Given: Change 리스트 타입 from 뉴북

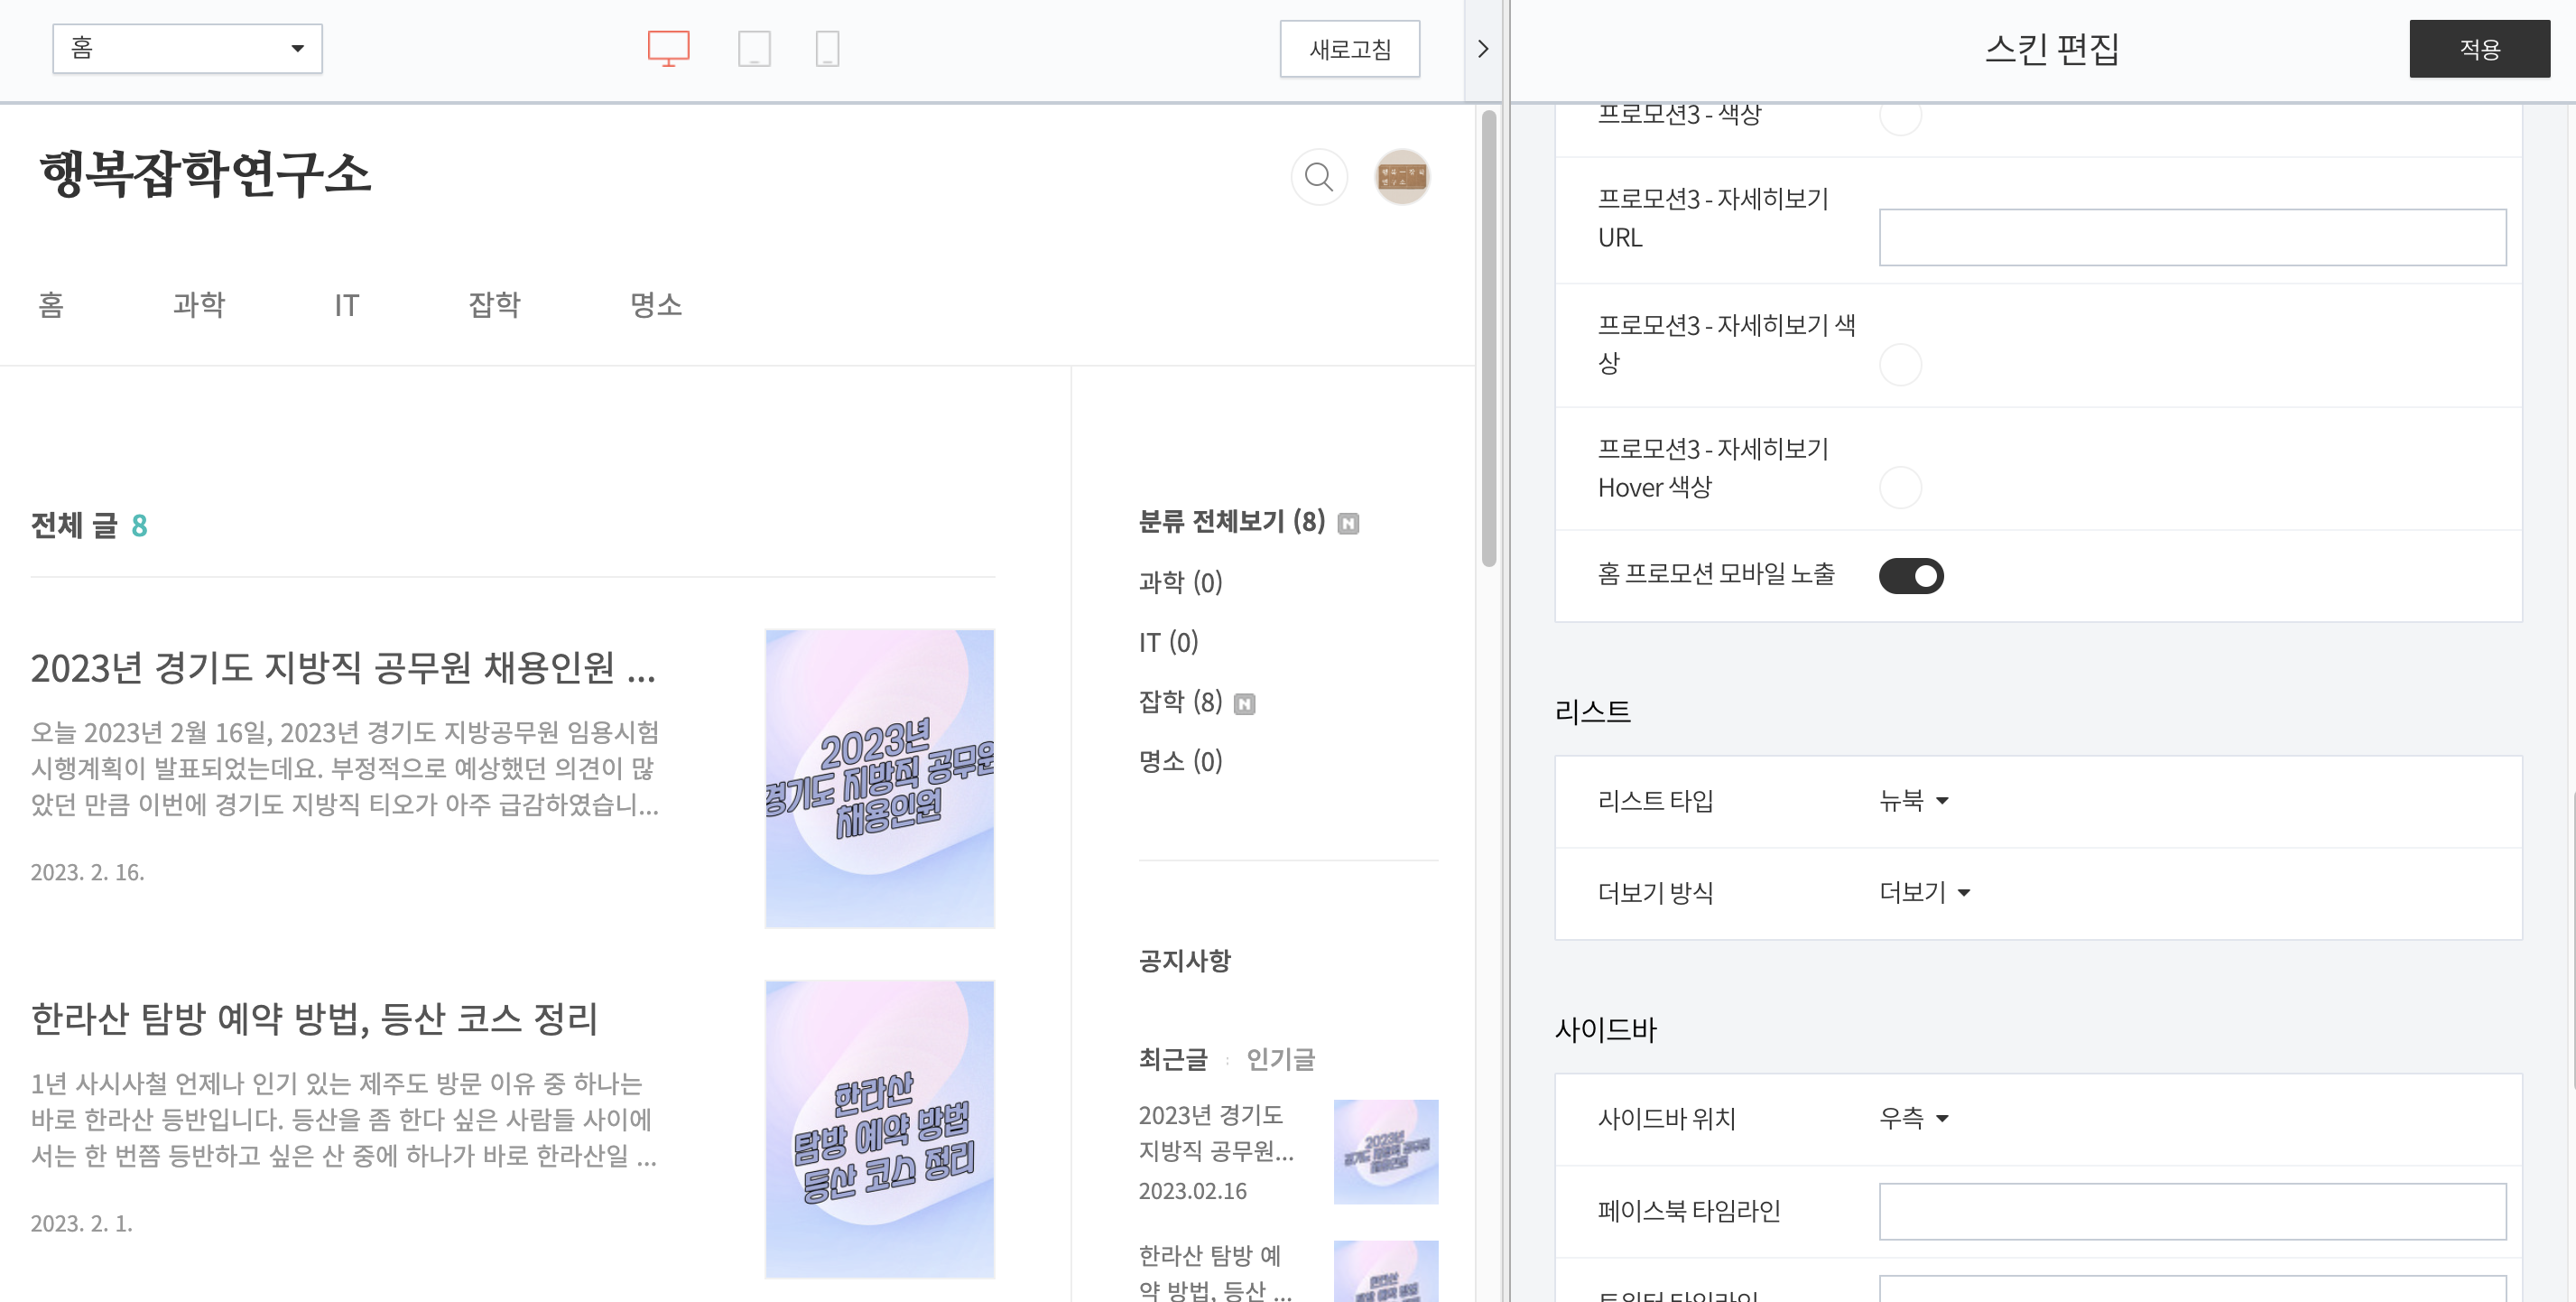Looking at the screenshot, I should (x=1911, y=801).
